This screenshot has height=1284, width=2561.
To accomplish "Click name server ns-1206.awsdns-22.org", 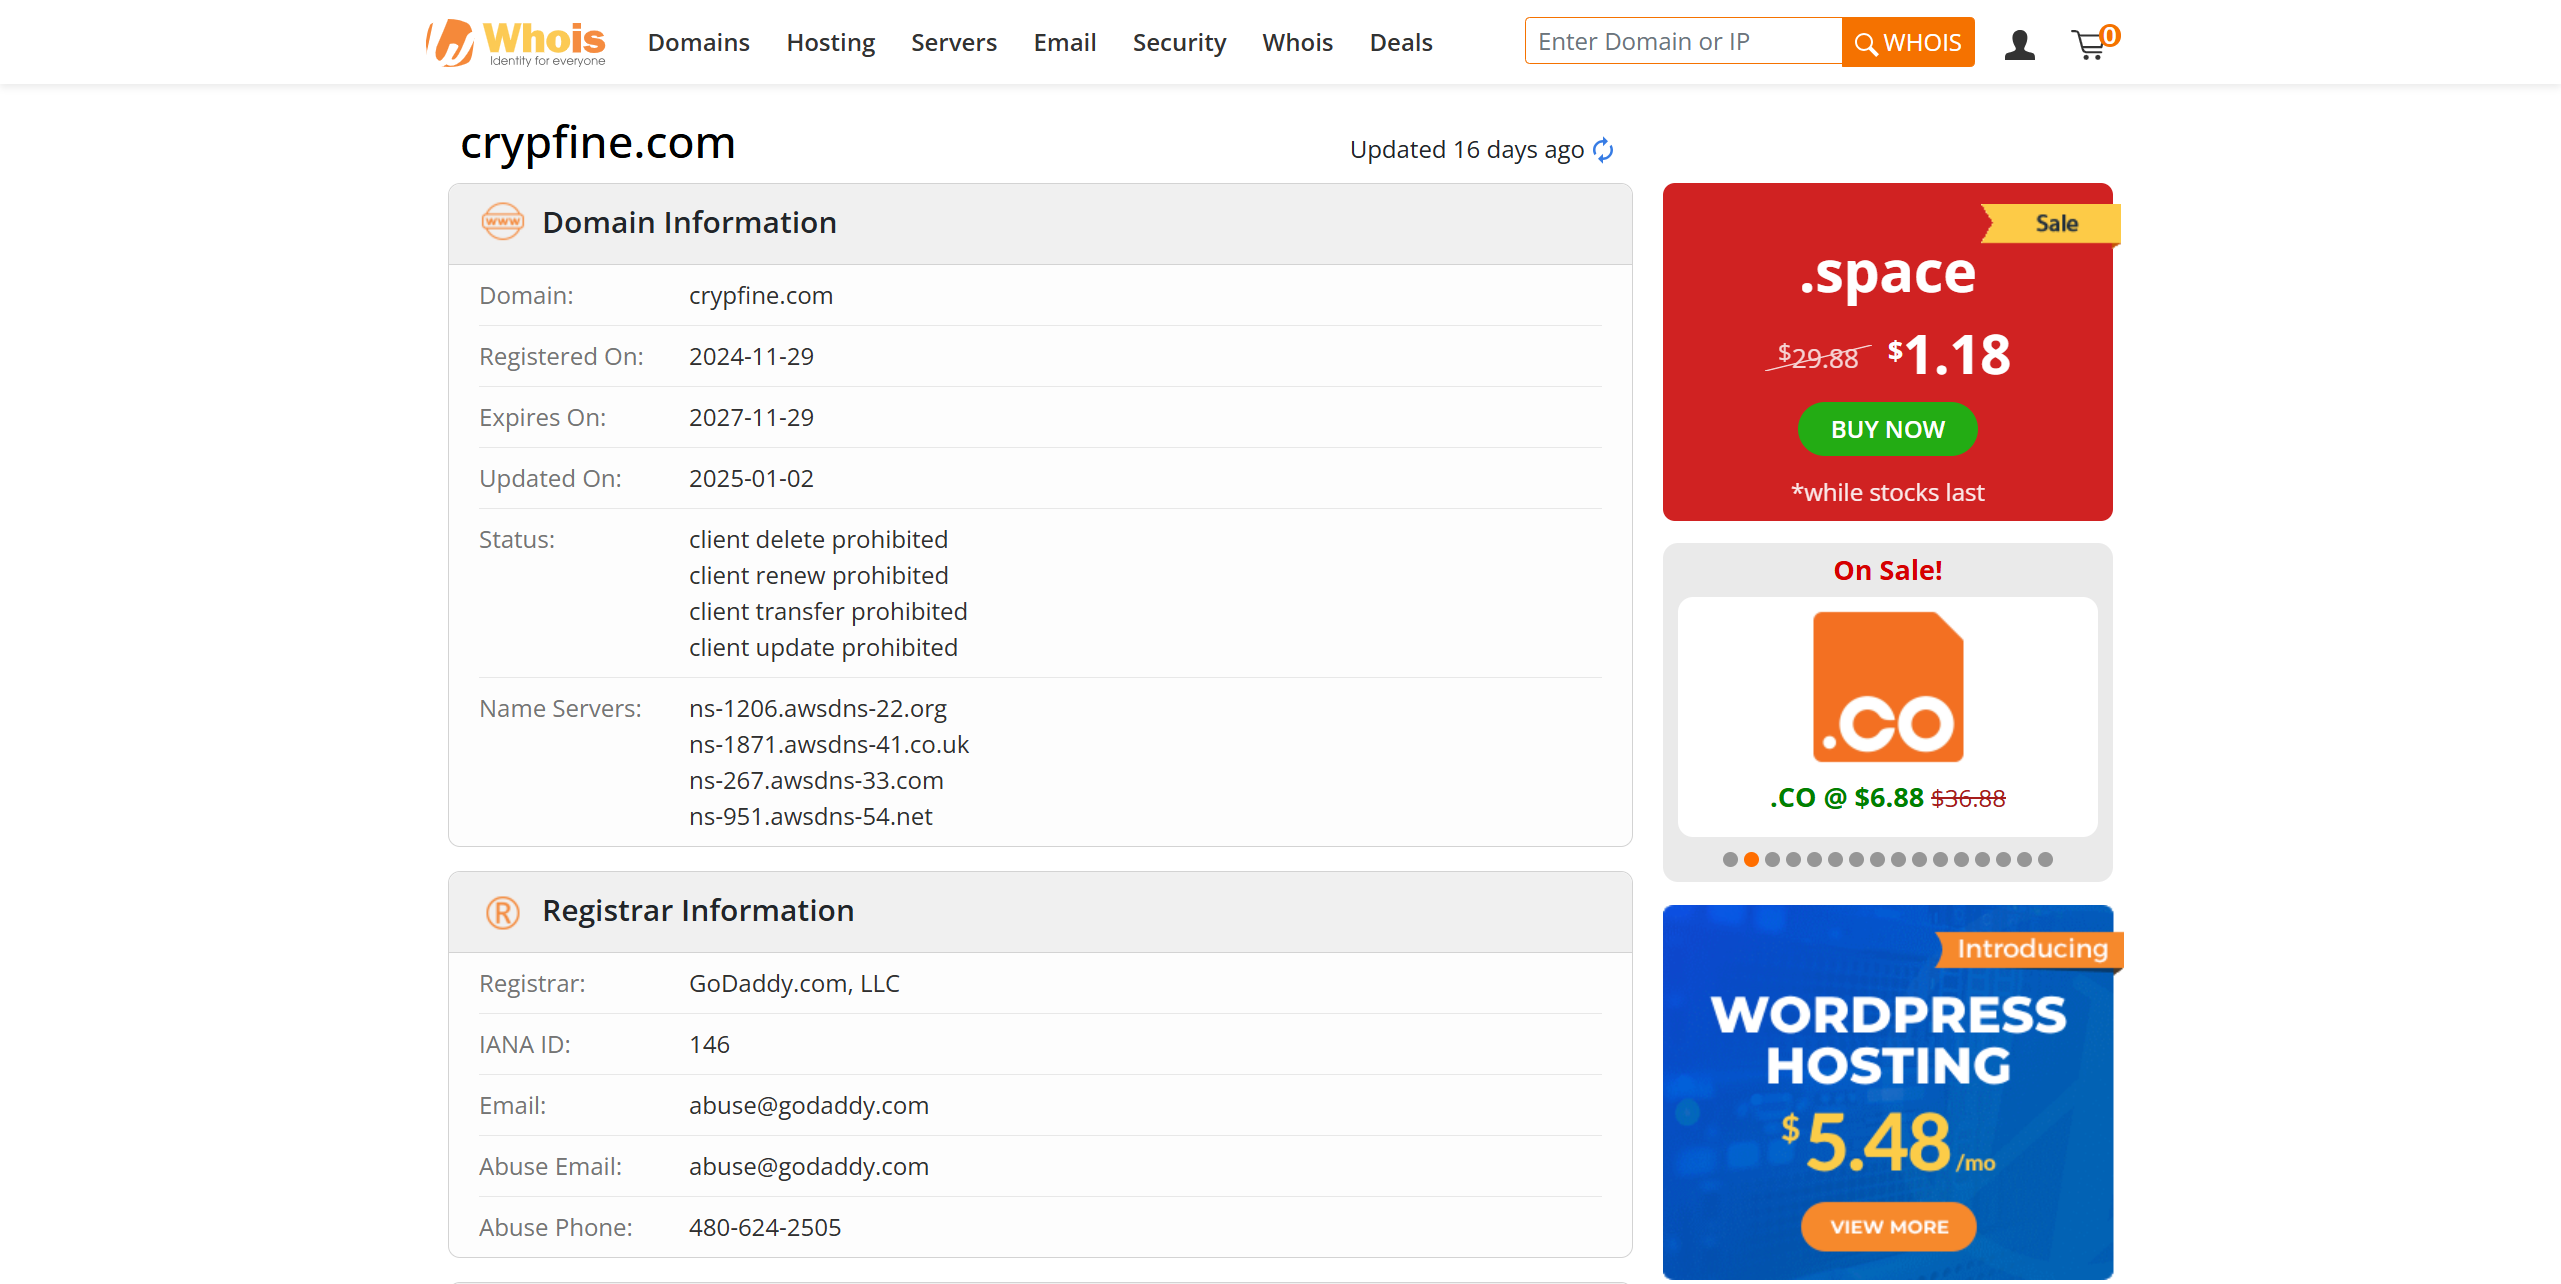I will [x=817, y=709].
